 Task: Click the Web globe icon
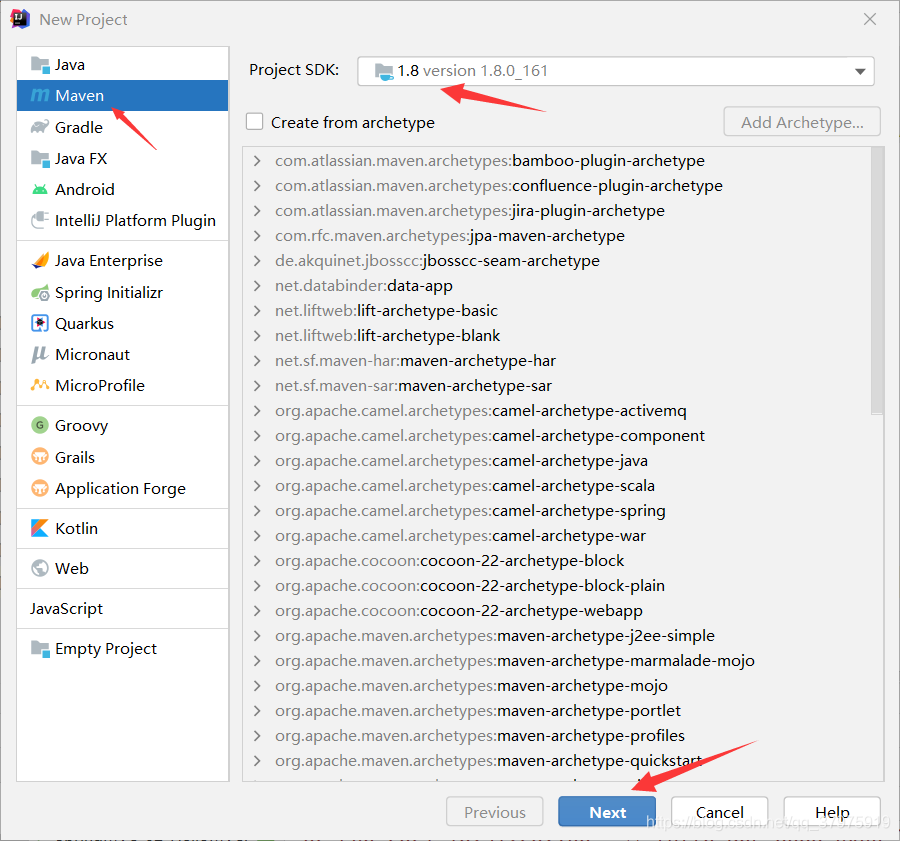coord(40,568)
